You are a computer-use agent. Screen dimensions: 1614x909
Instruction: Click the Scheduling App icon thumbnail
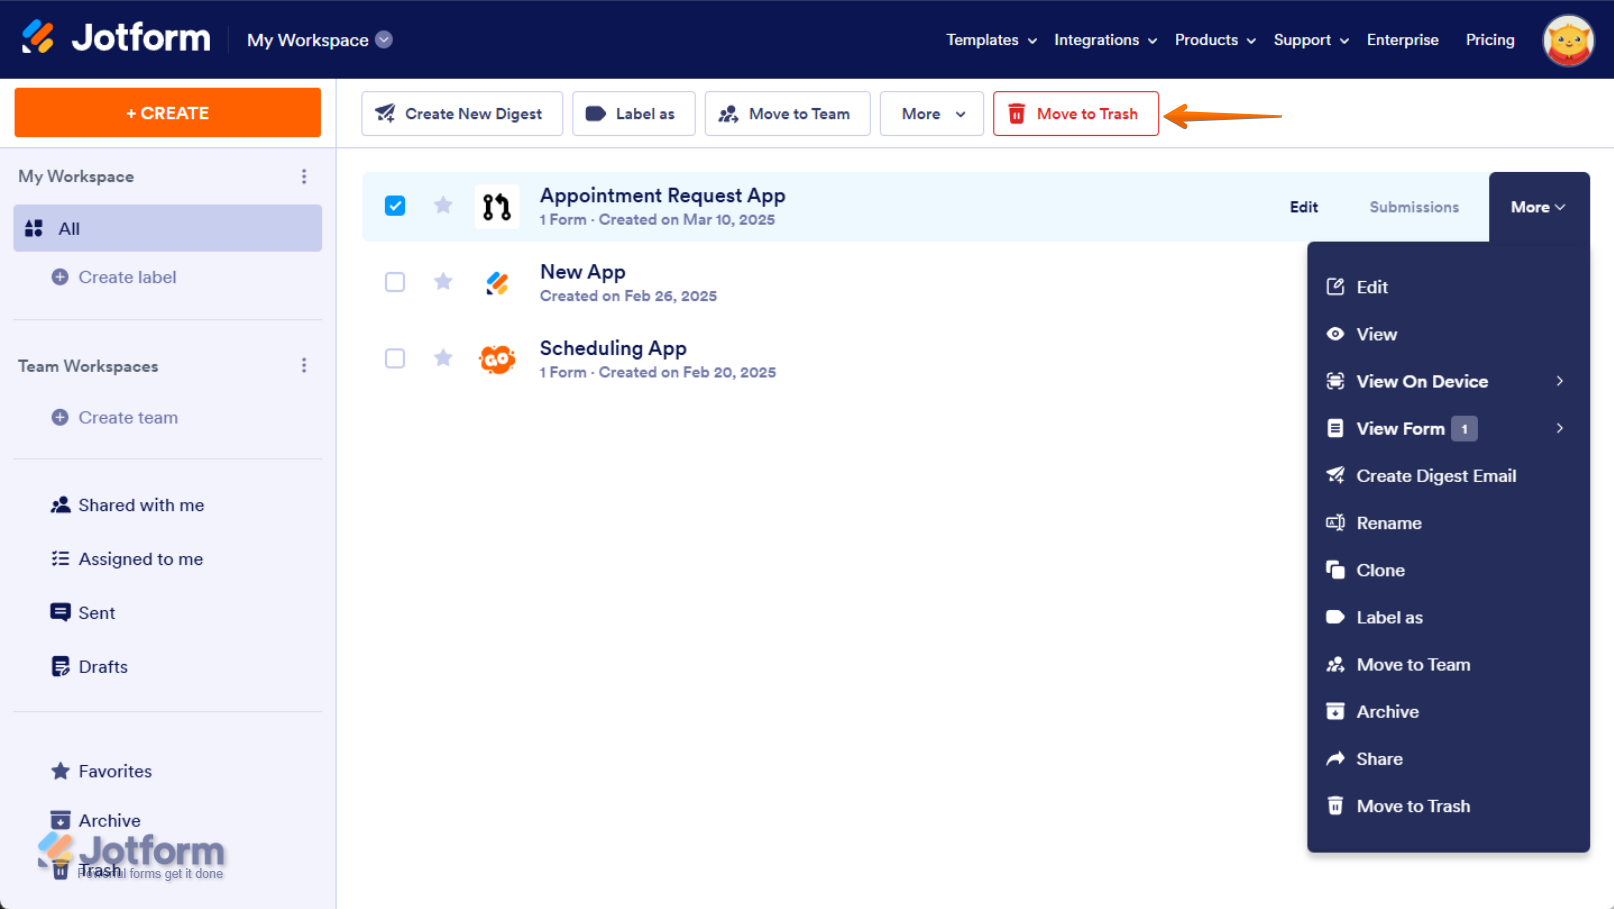click(497, 359)
